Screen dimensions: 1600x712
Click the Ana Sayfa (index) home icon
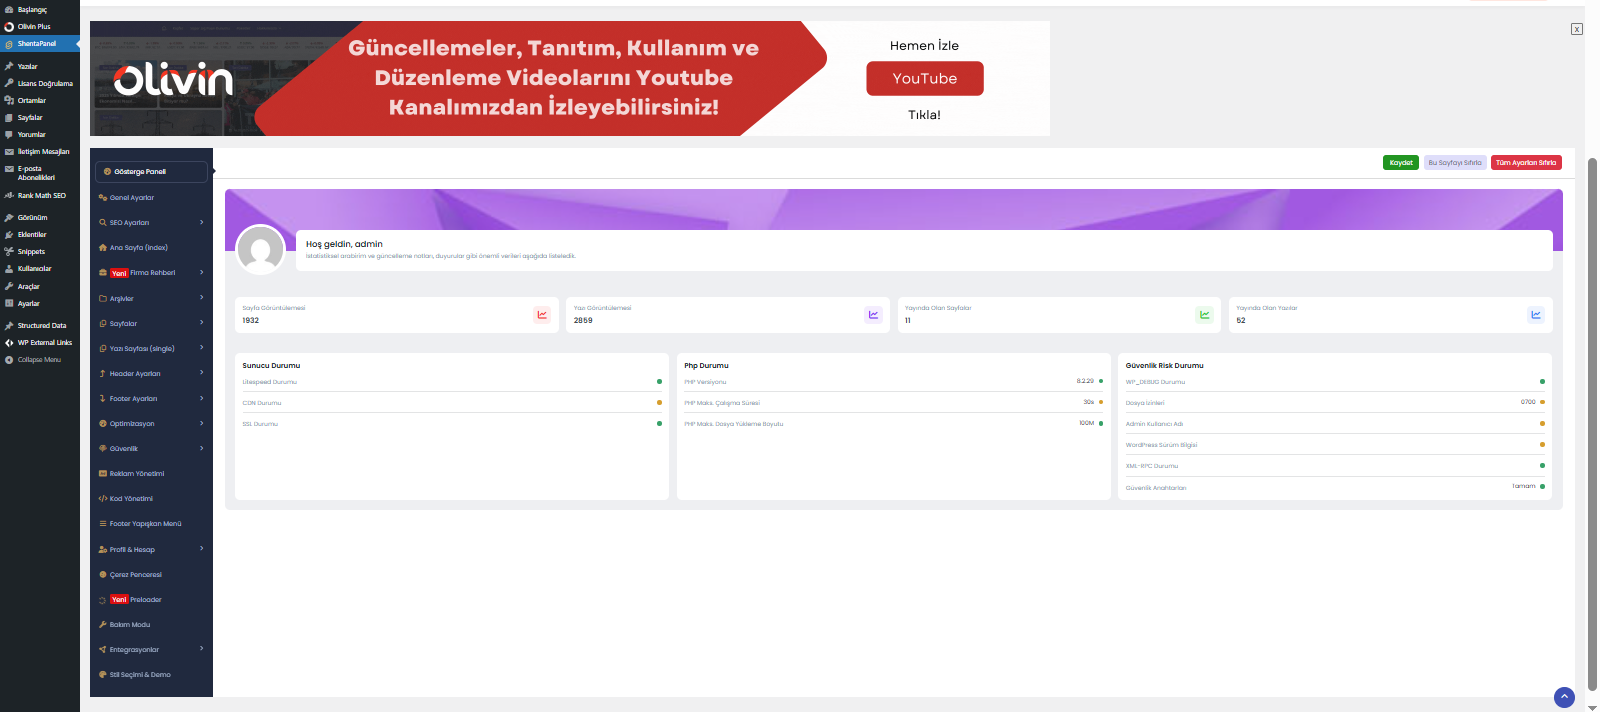tap(103, 248)
